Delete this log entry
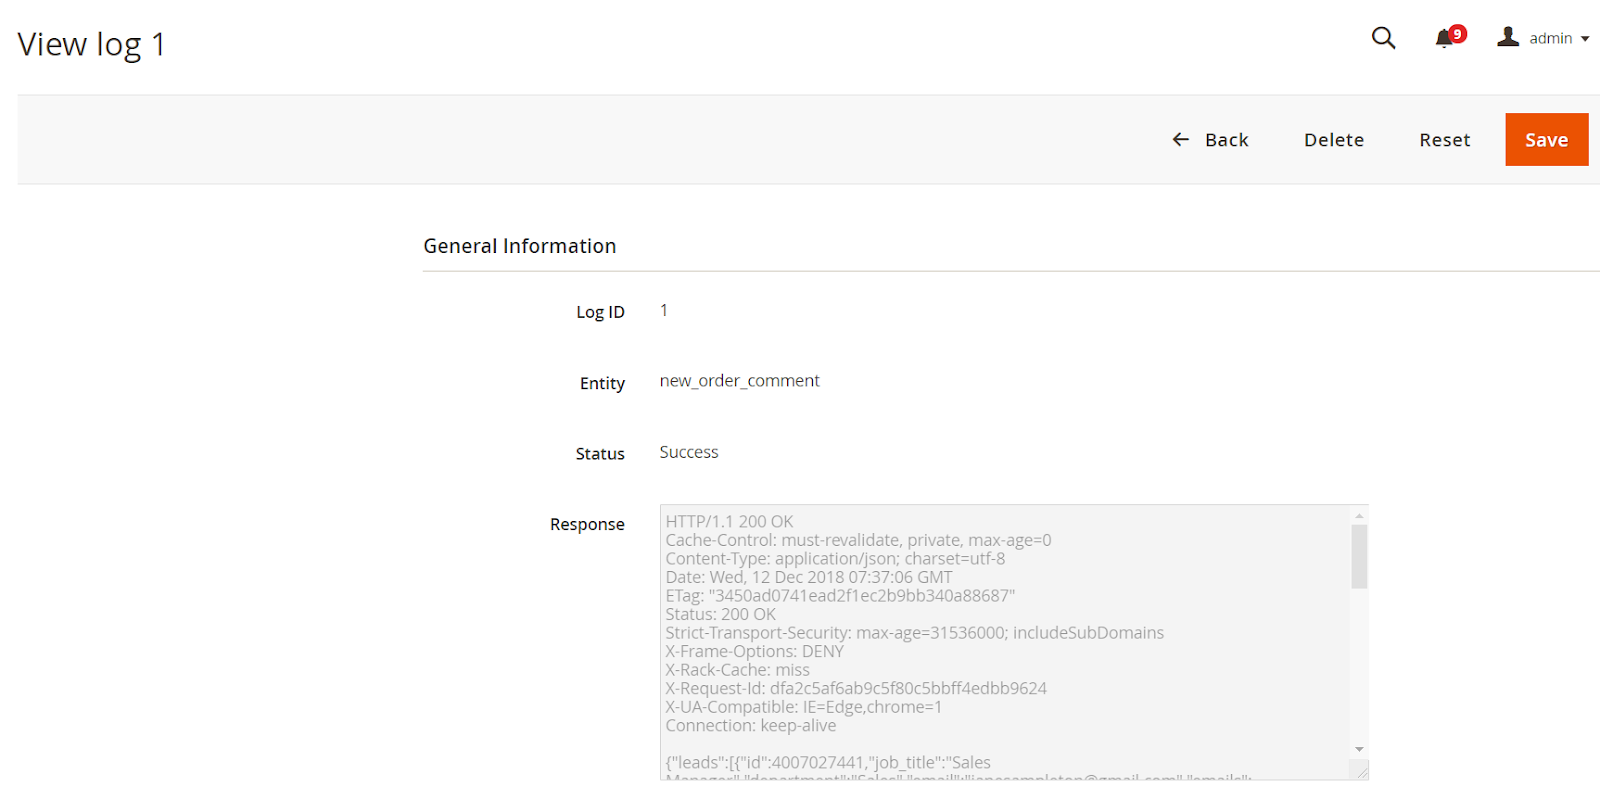 click(1333, 140)
